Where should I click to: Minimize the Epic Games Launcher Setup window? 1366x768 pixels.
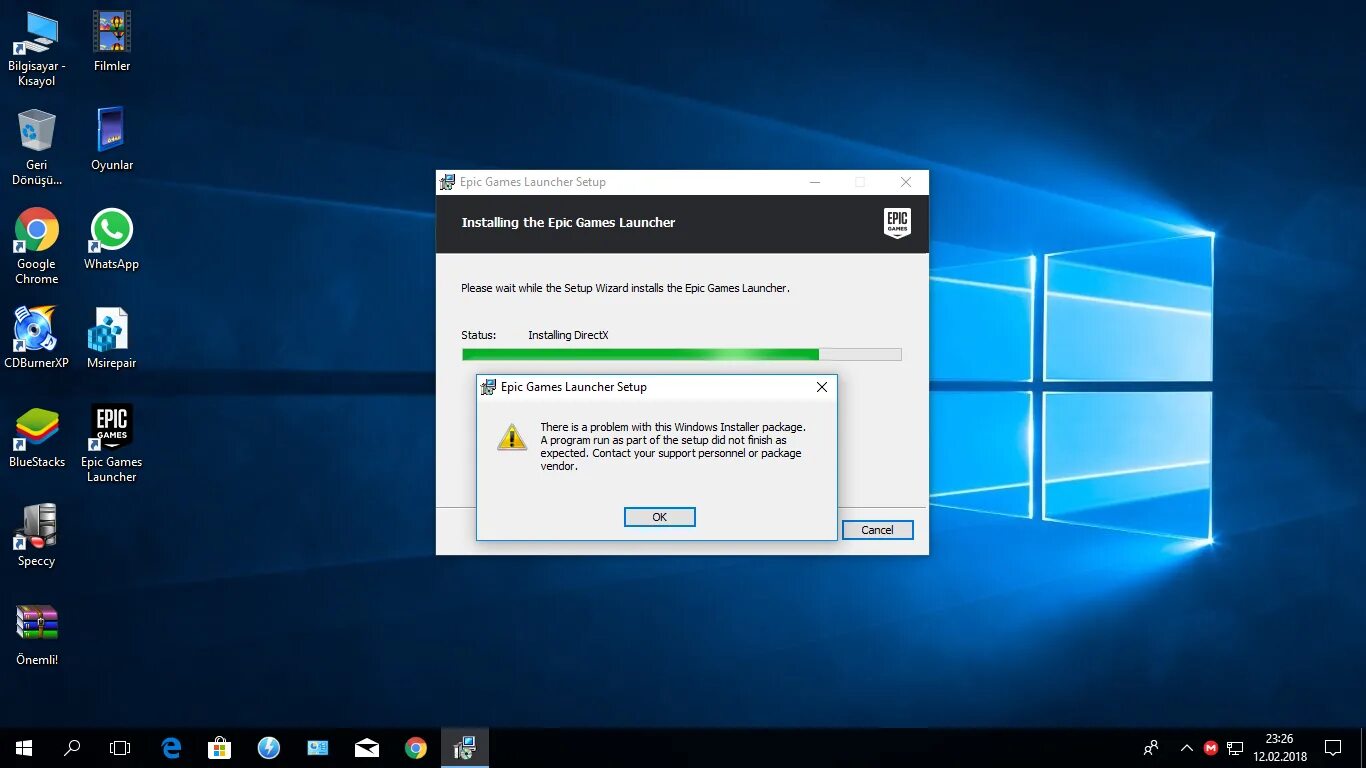(814, 182)
